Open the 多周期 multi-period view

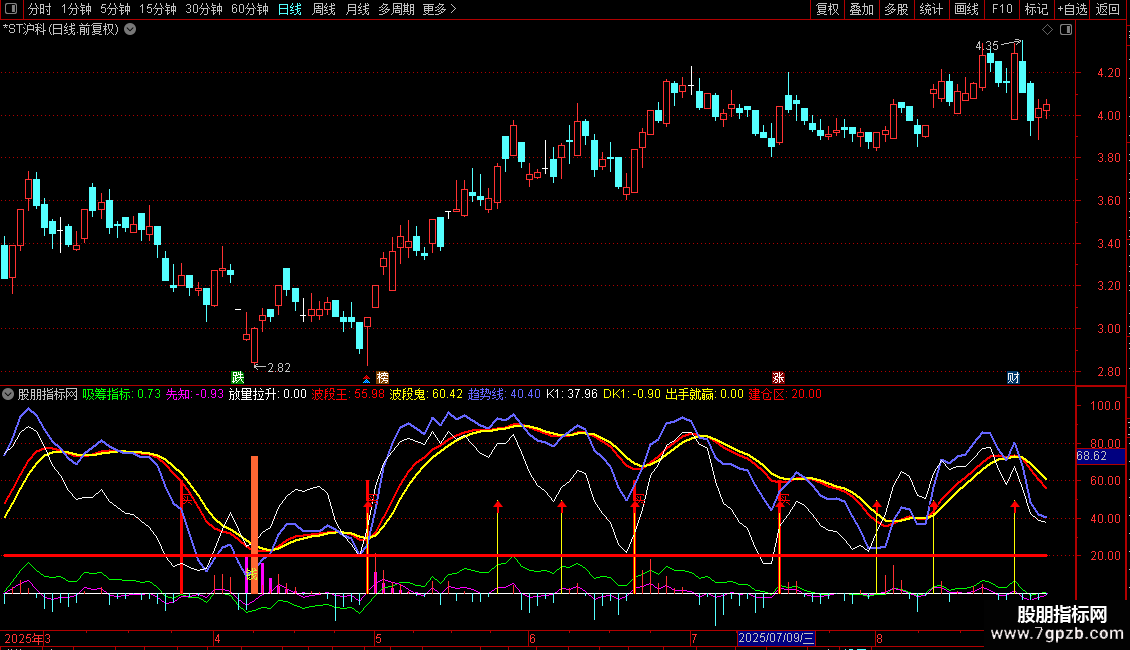click(x=396, y=9)
